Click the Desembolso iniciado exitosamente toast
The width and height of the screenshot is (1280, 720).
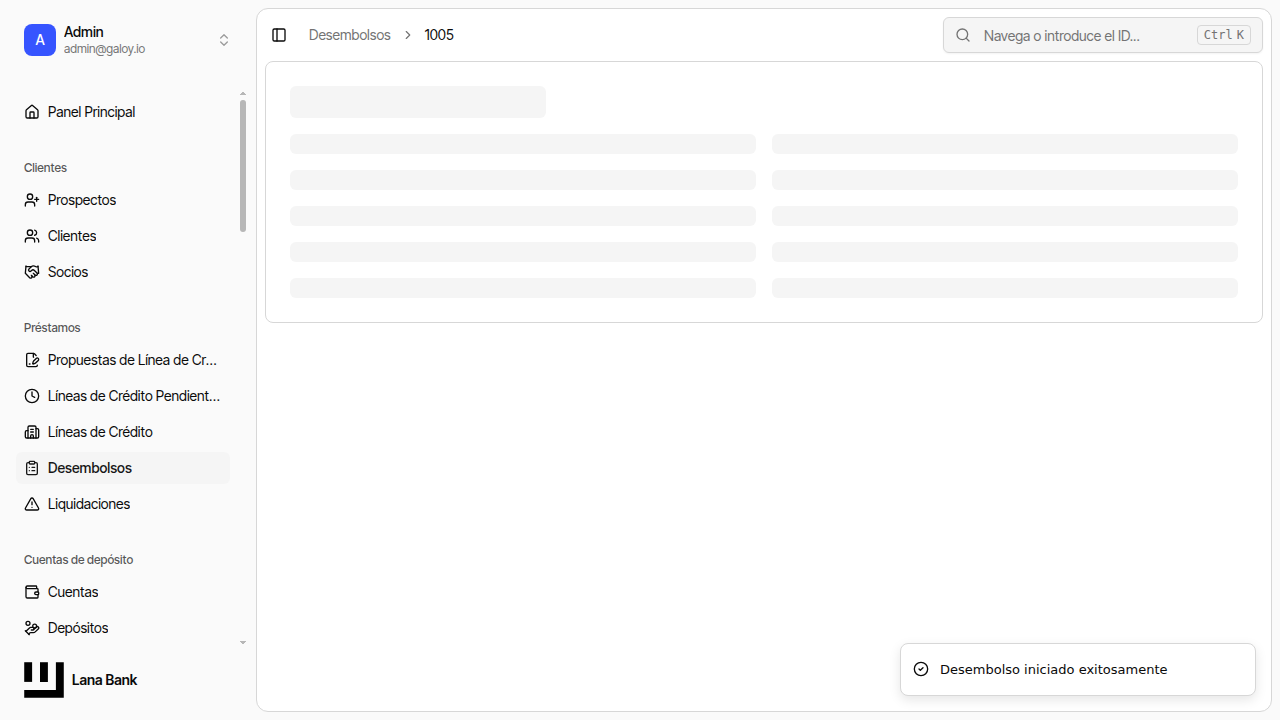tap(1078, 669)
